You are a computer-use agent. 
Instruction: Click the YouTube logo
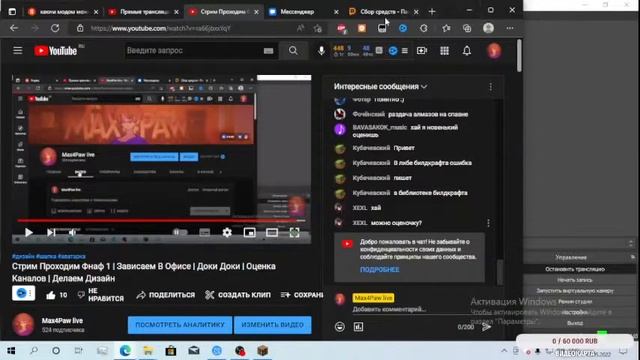(x=56, y=51)
